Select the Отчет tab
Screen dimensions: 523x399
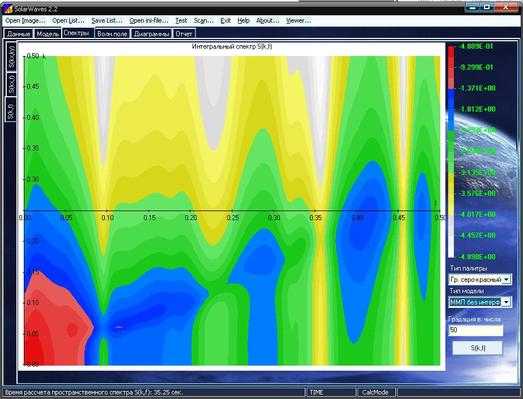184,34
